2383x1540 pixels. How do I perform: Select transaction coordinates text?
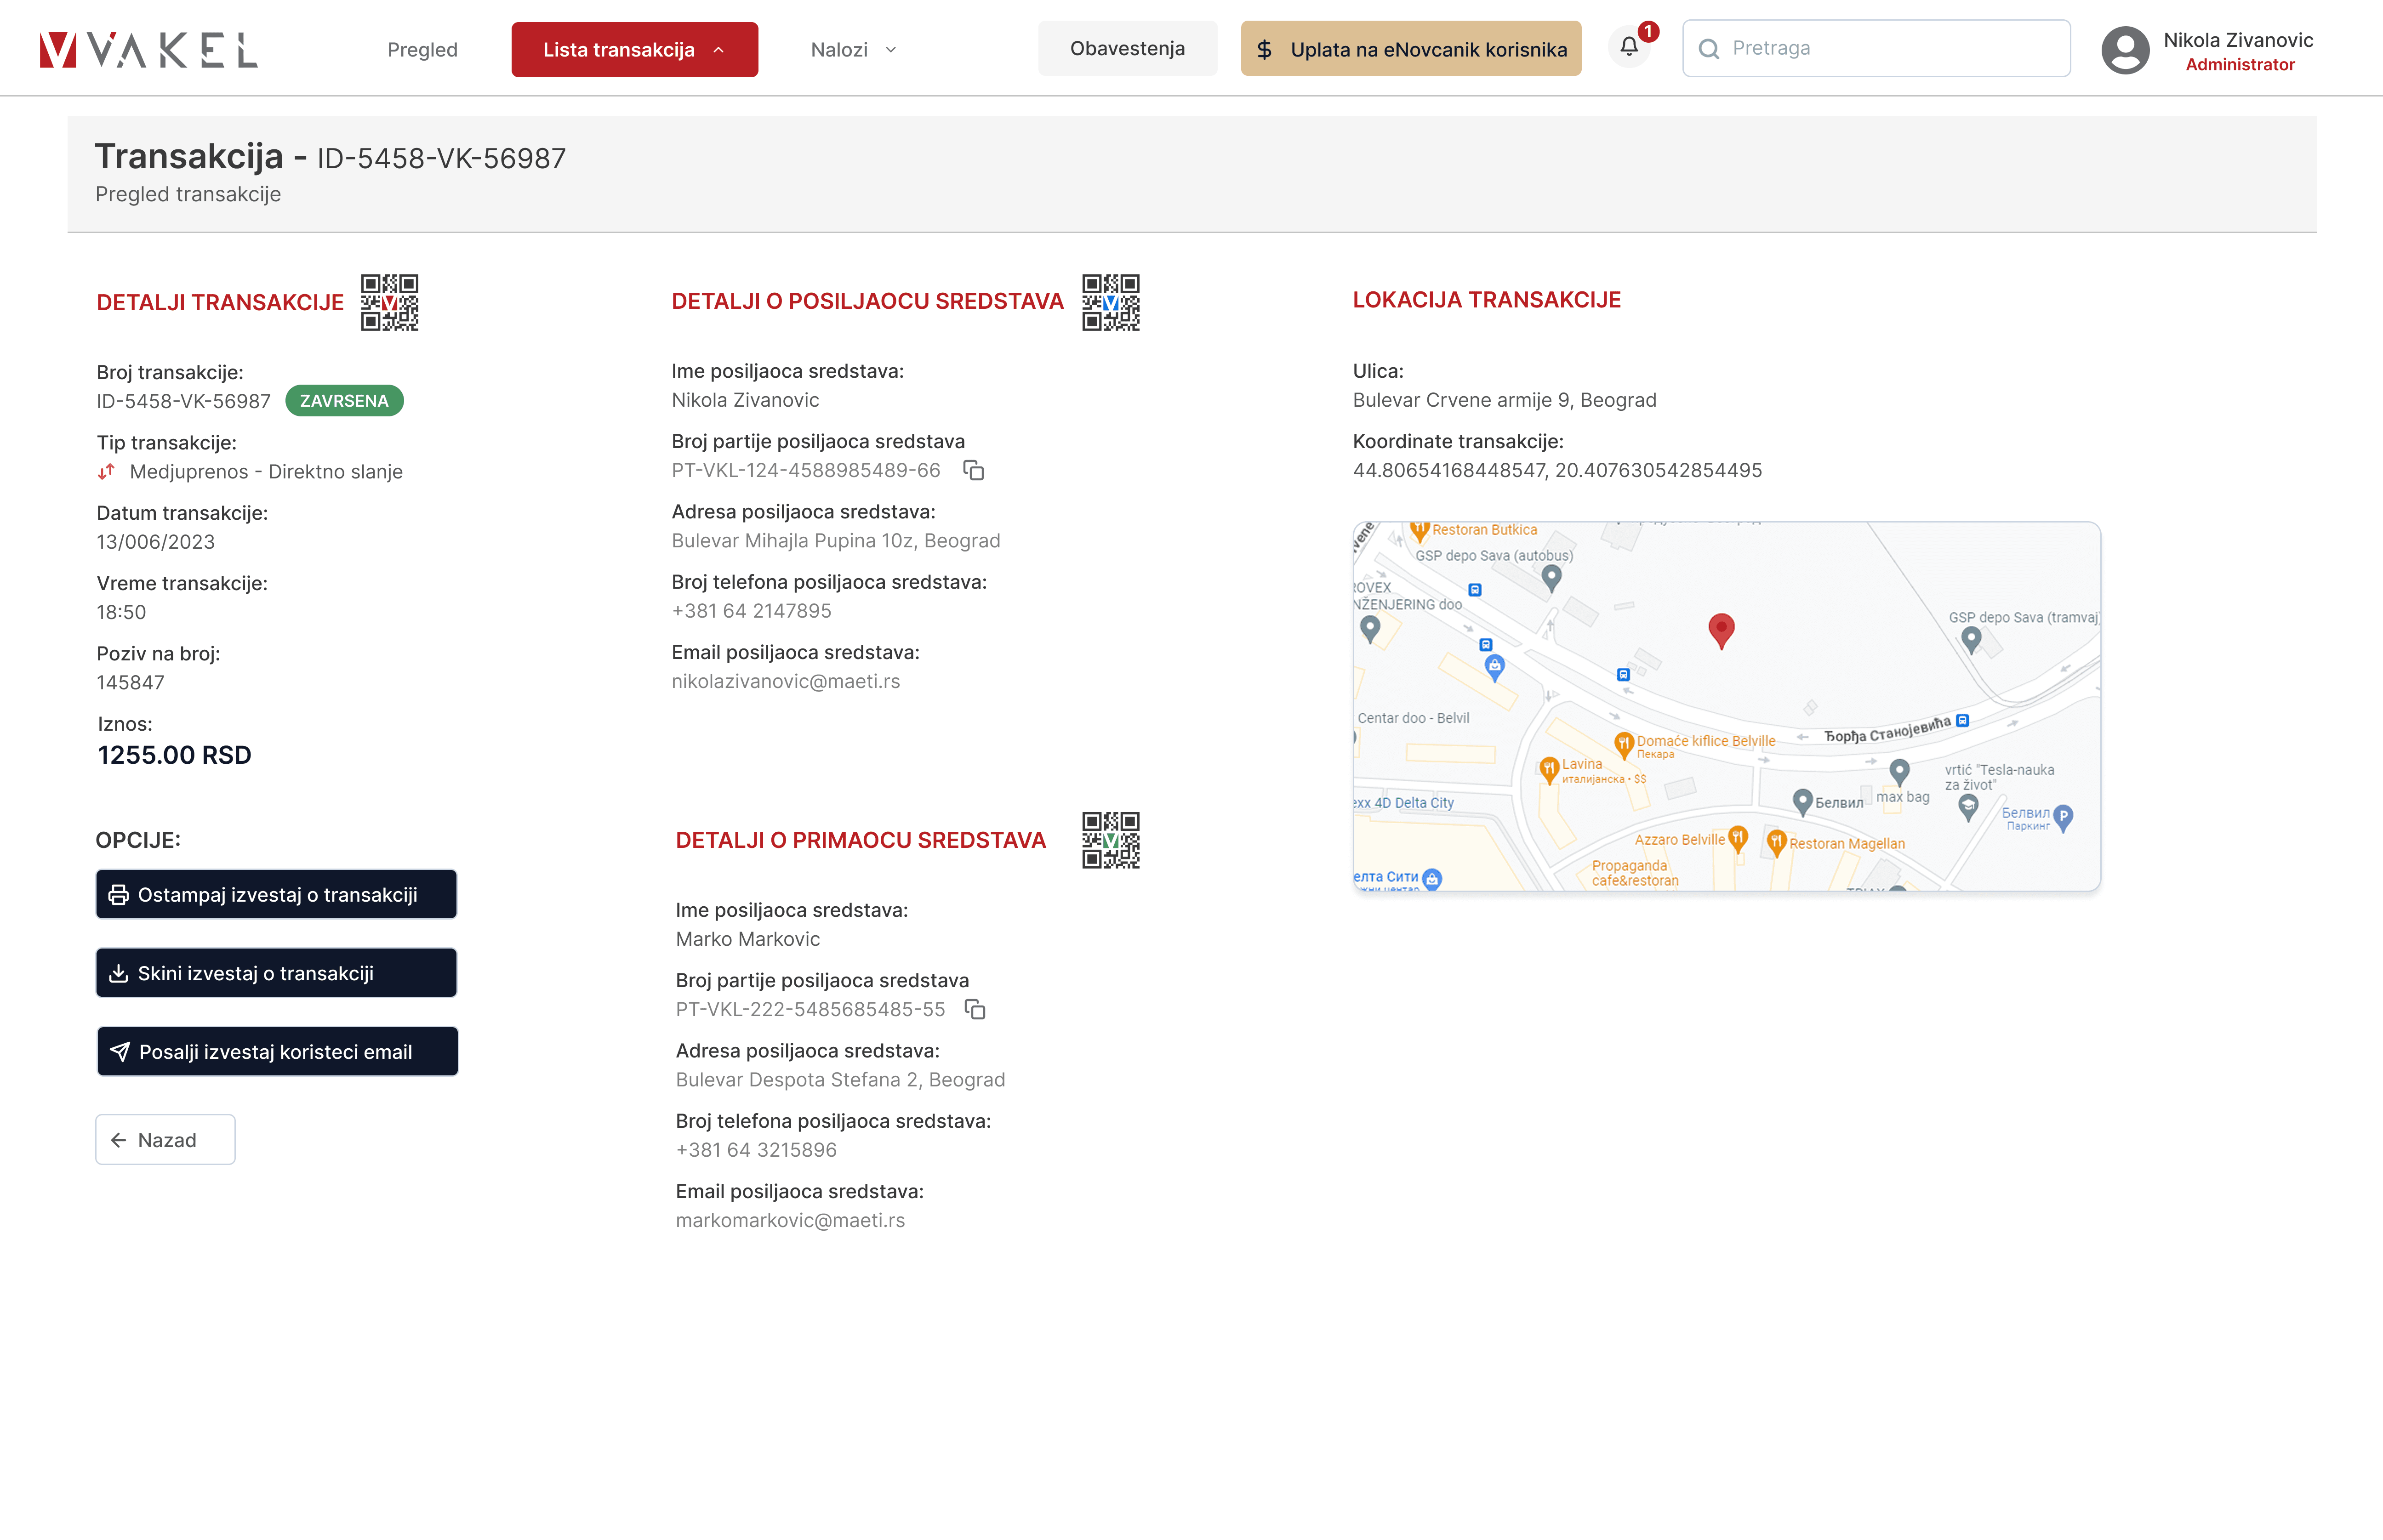[x=1557, y=470]
